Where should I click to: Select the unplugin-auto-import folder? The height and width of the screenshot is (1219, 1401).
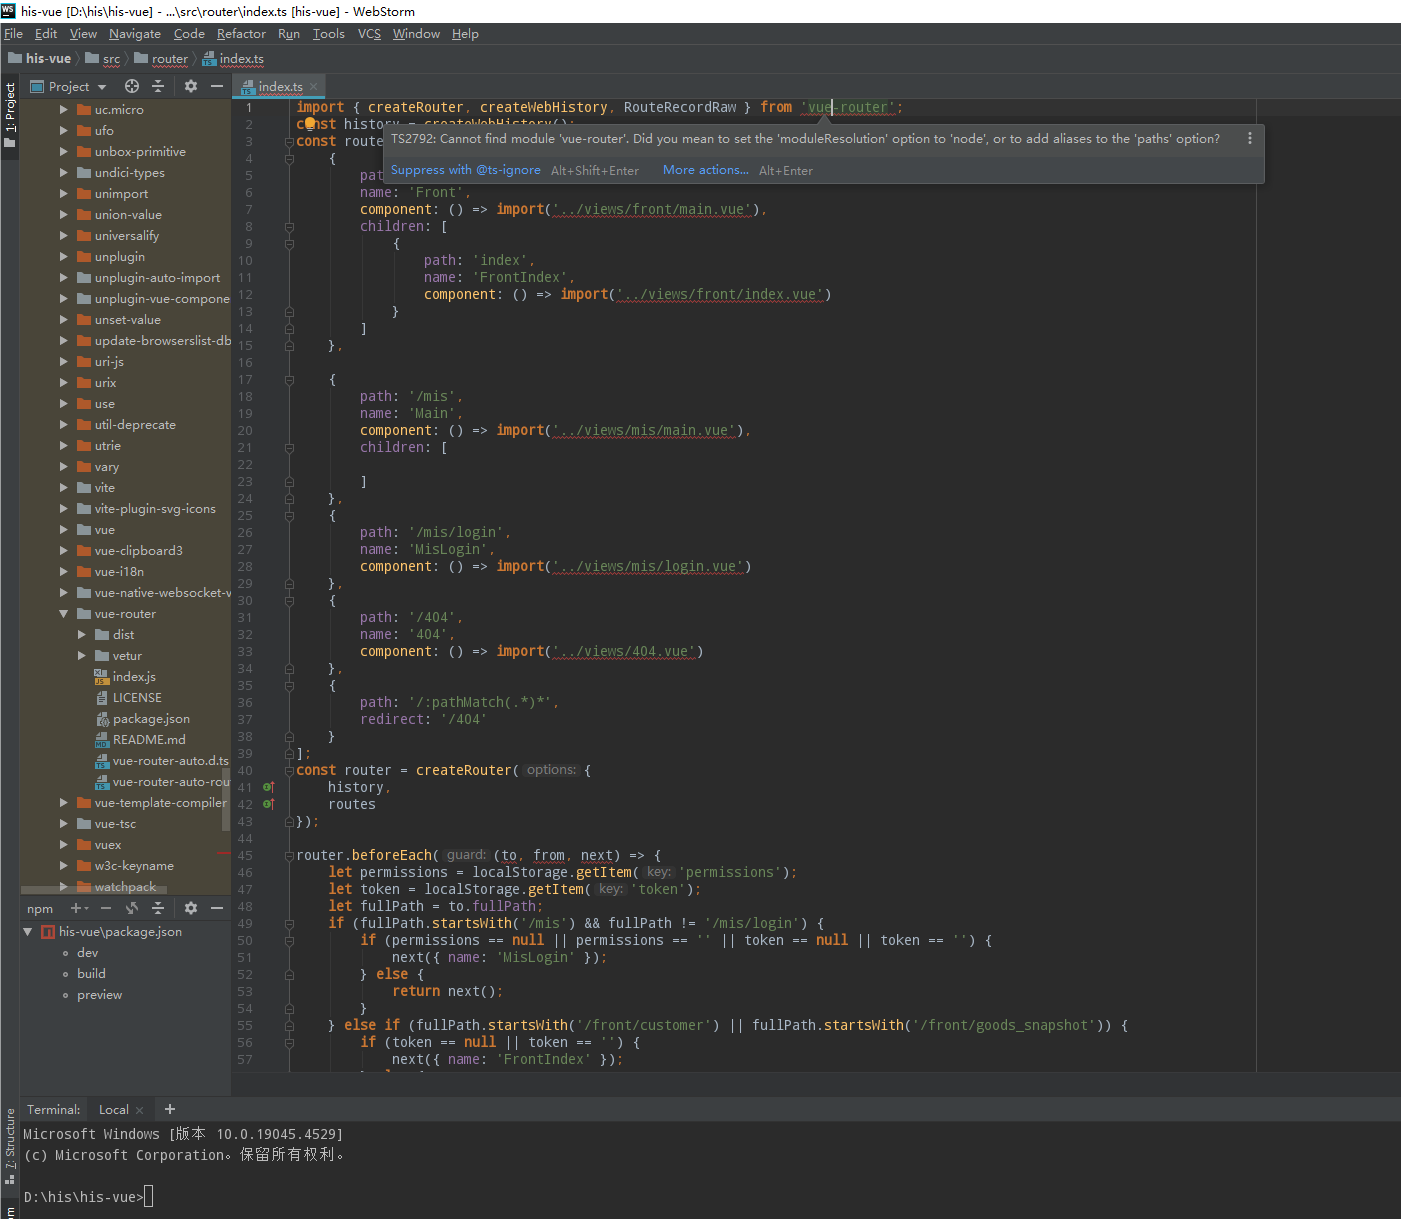(149, 278)
